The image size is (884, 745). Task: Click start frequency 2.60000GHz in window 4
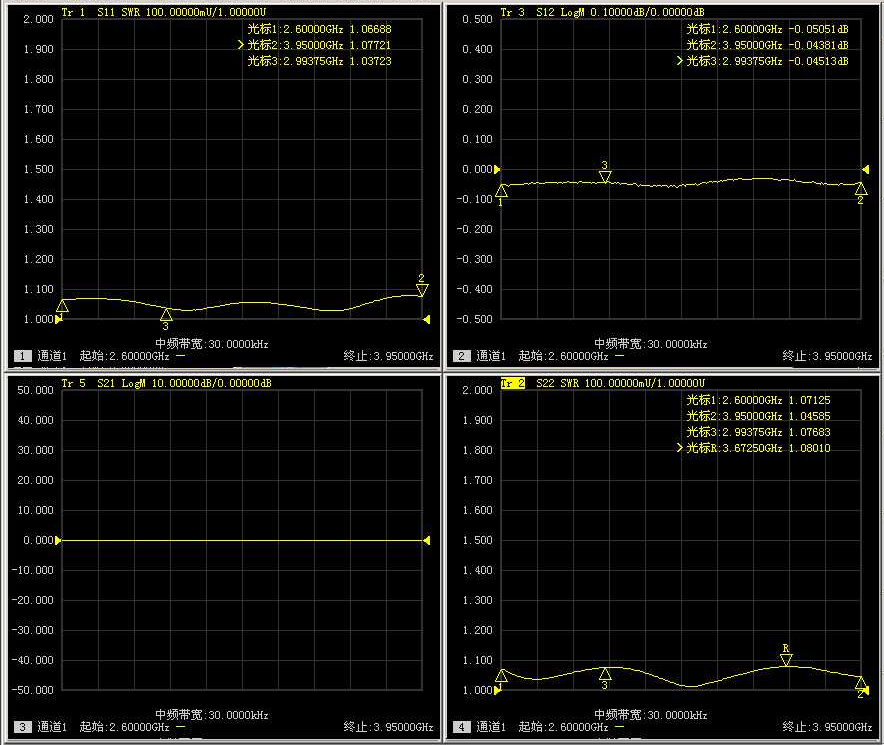coord(563,727)
